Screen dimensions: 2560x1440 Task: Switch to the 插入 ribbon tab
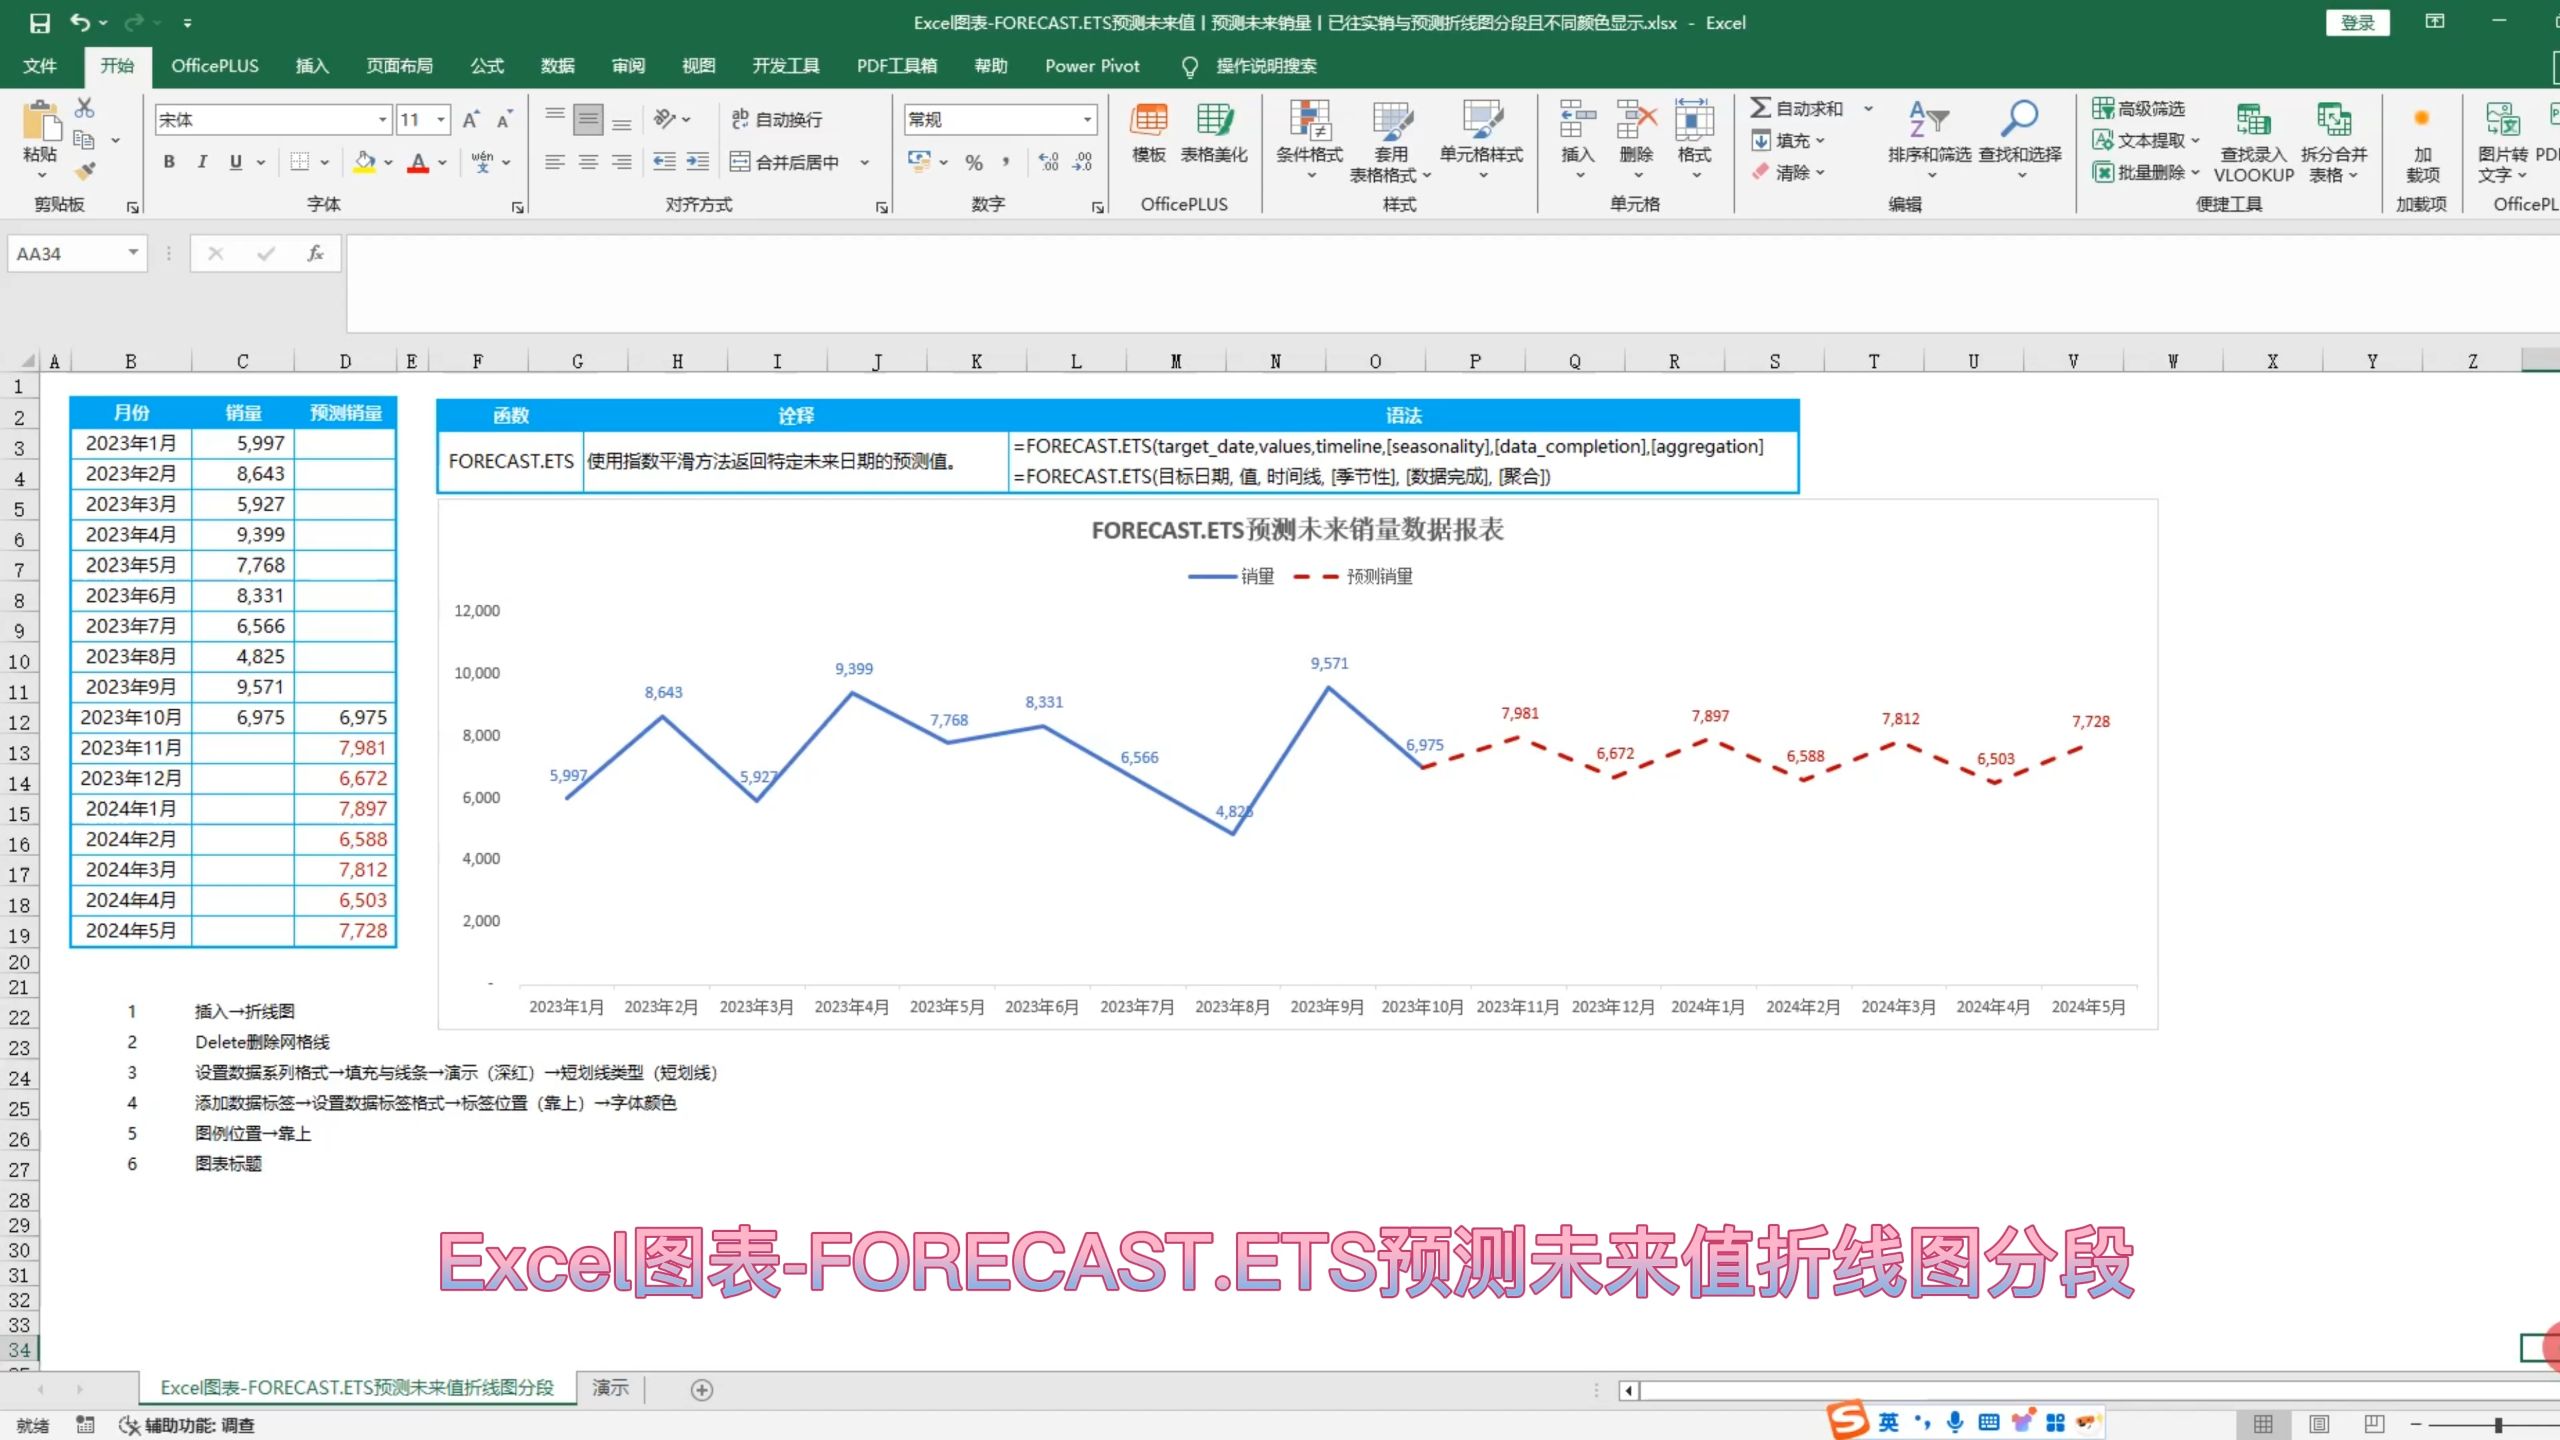[312, 65]
